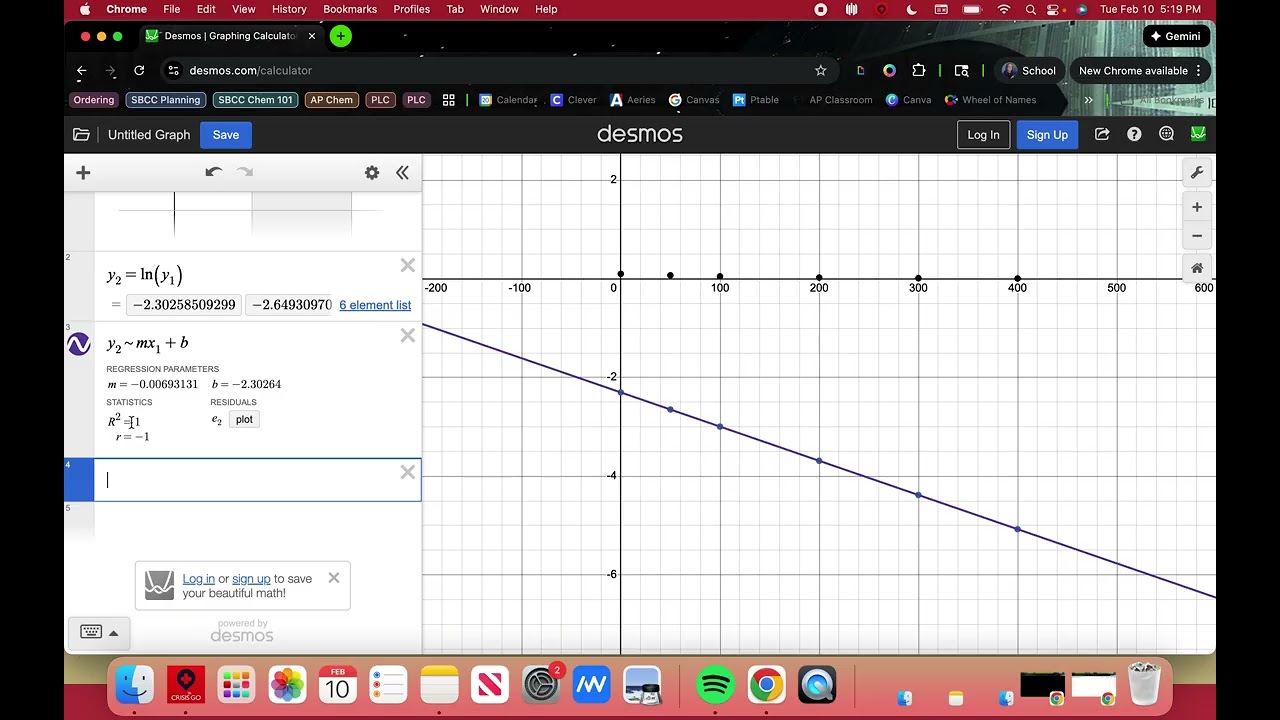This screenshot has height=720, width=1280.
Task: Open the Wheel of Names bookmark
Action: 991,100
